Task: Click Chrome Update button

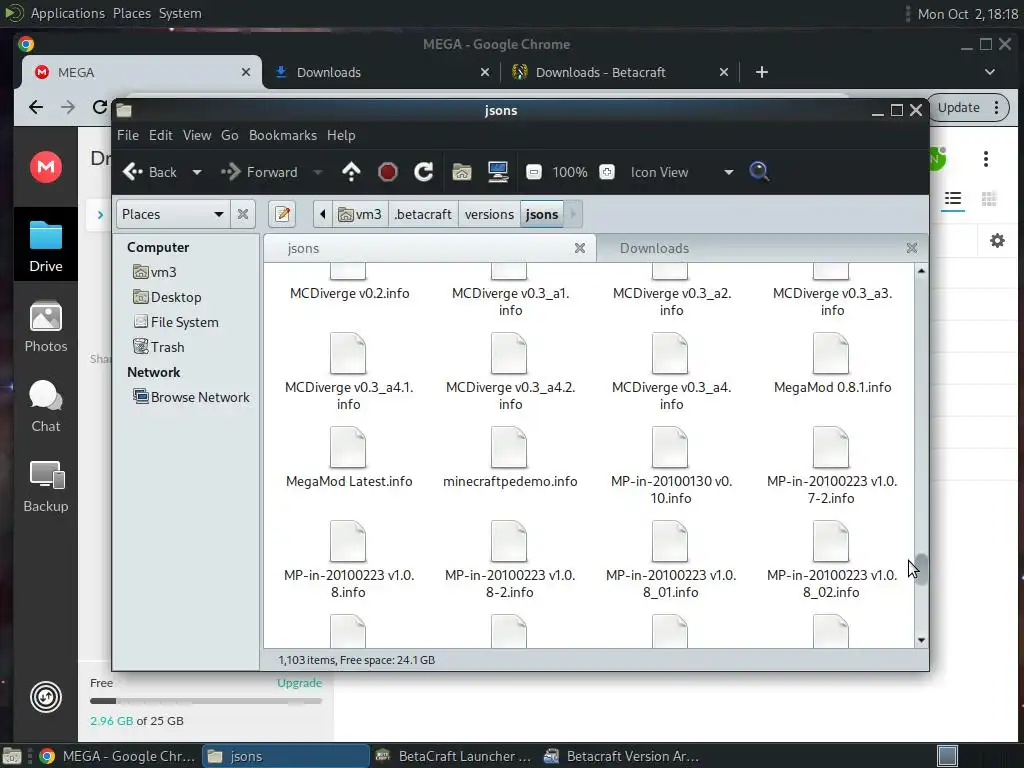Action: tap(958, 108)
